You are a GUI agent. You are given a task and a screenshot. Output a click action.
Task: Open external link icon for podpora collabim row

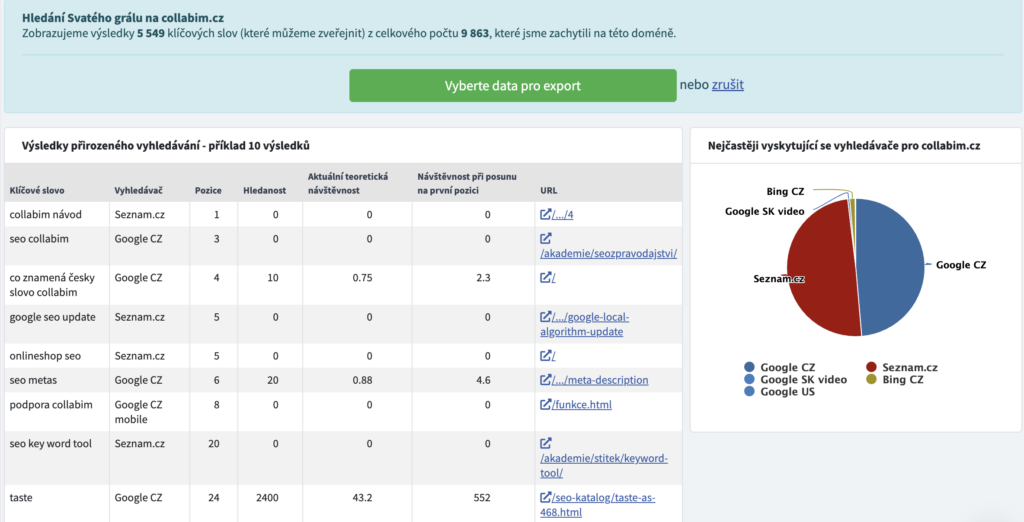pos(545,404)
